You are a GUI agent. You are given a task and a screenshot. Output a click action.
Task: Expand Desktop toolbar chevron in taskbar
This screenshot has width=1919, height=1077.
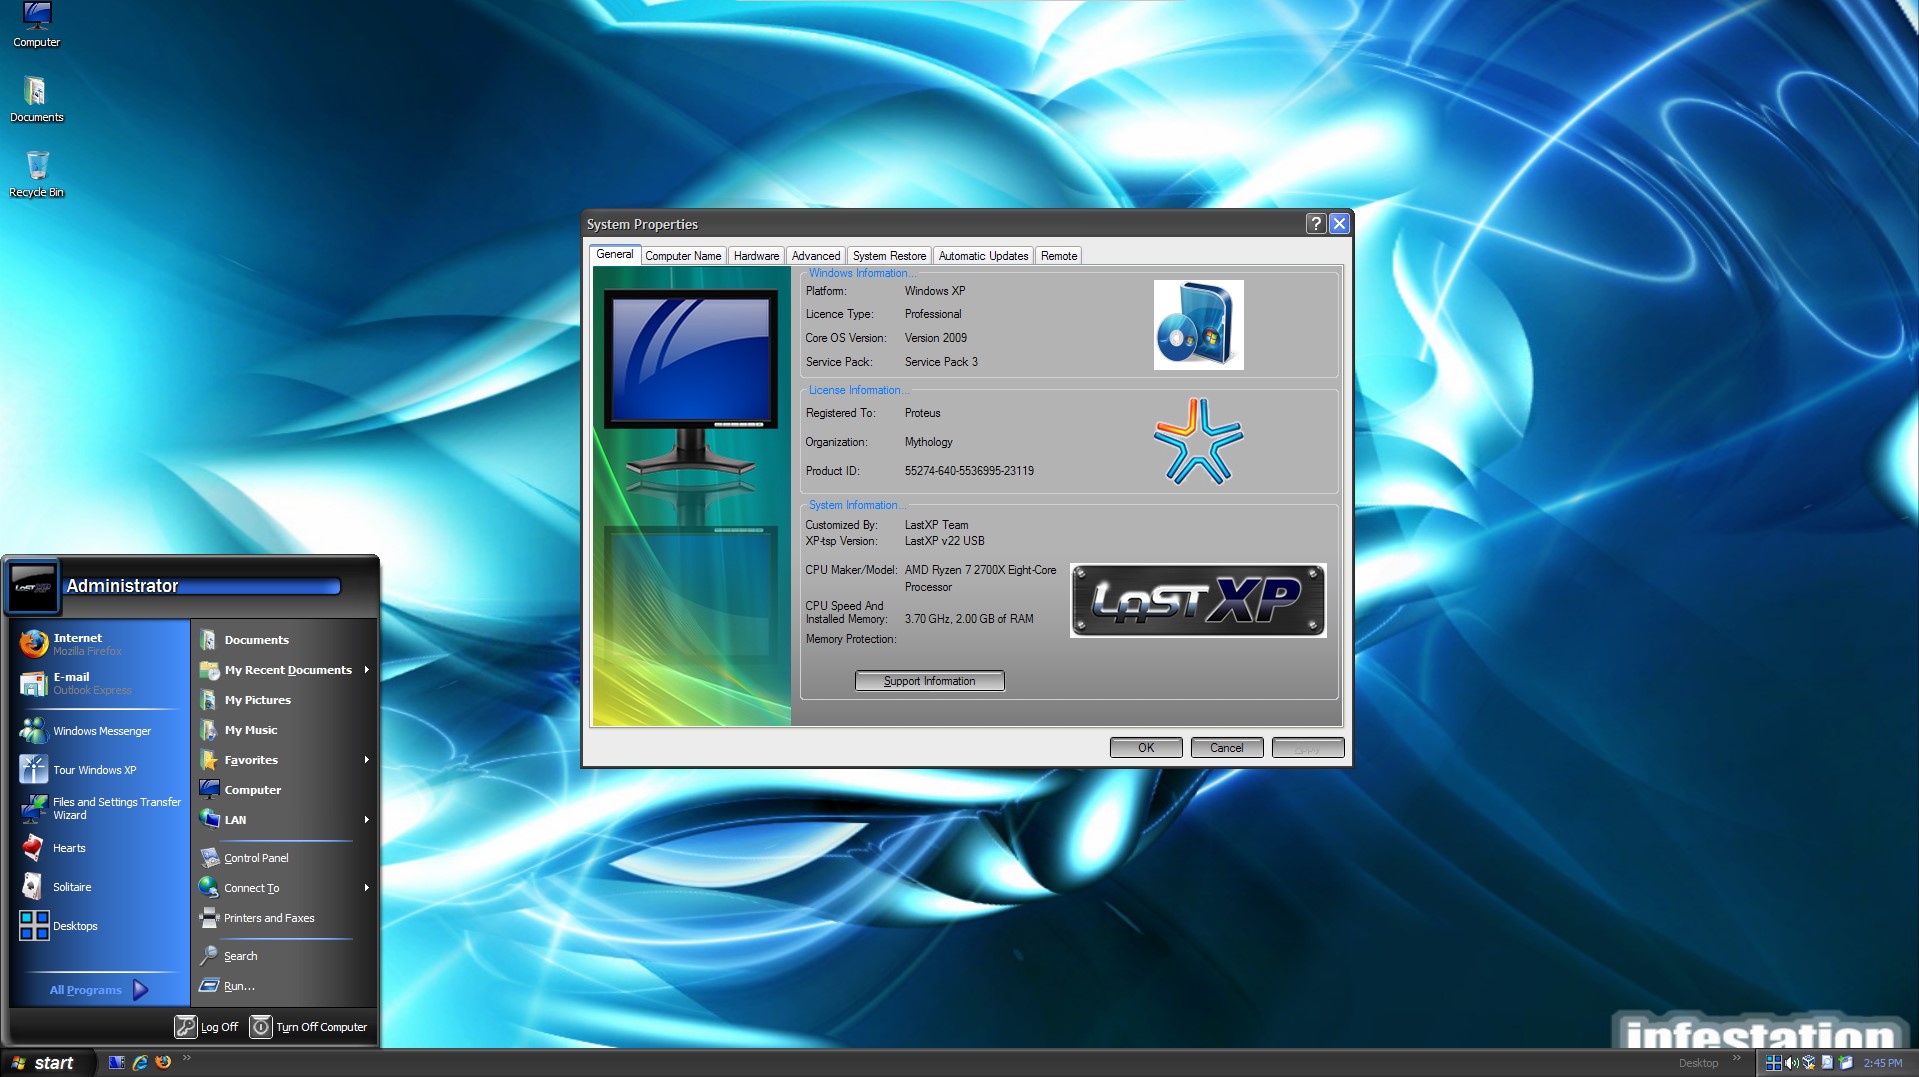(1736, 1058)
